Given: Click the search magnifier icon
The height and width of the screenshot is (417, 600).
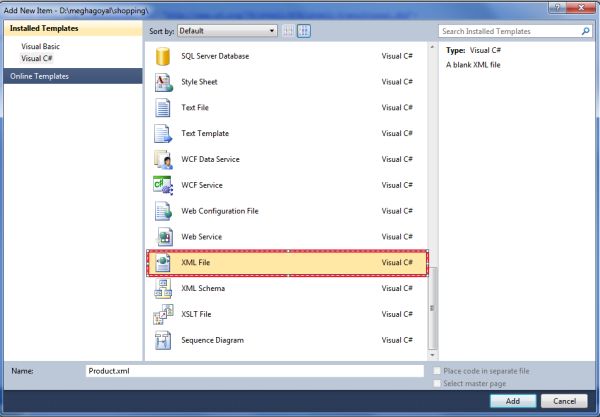Looking at the screenshot, I should click(x=585, y=31).
